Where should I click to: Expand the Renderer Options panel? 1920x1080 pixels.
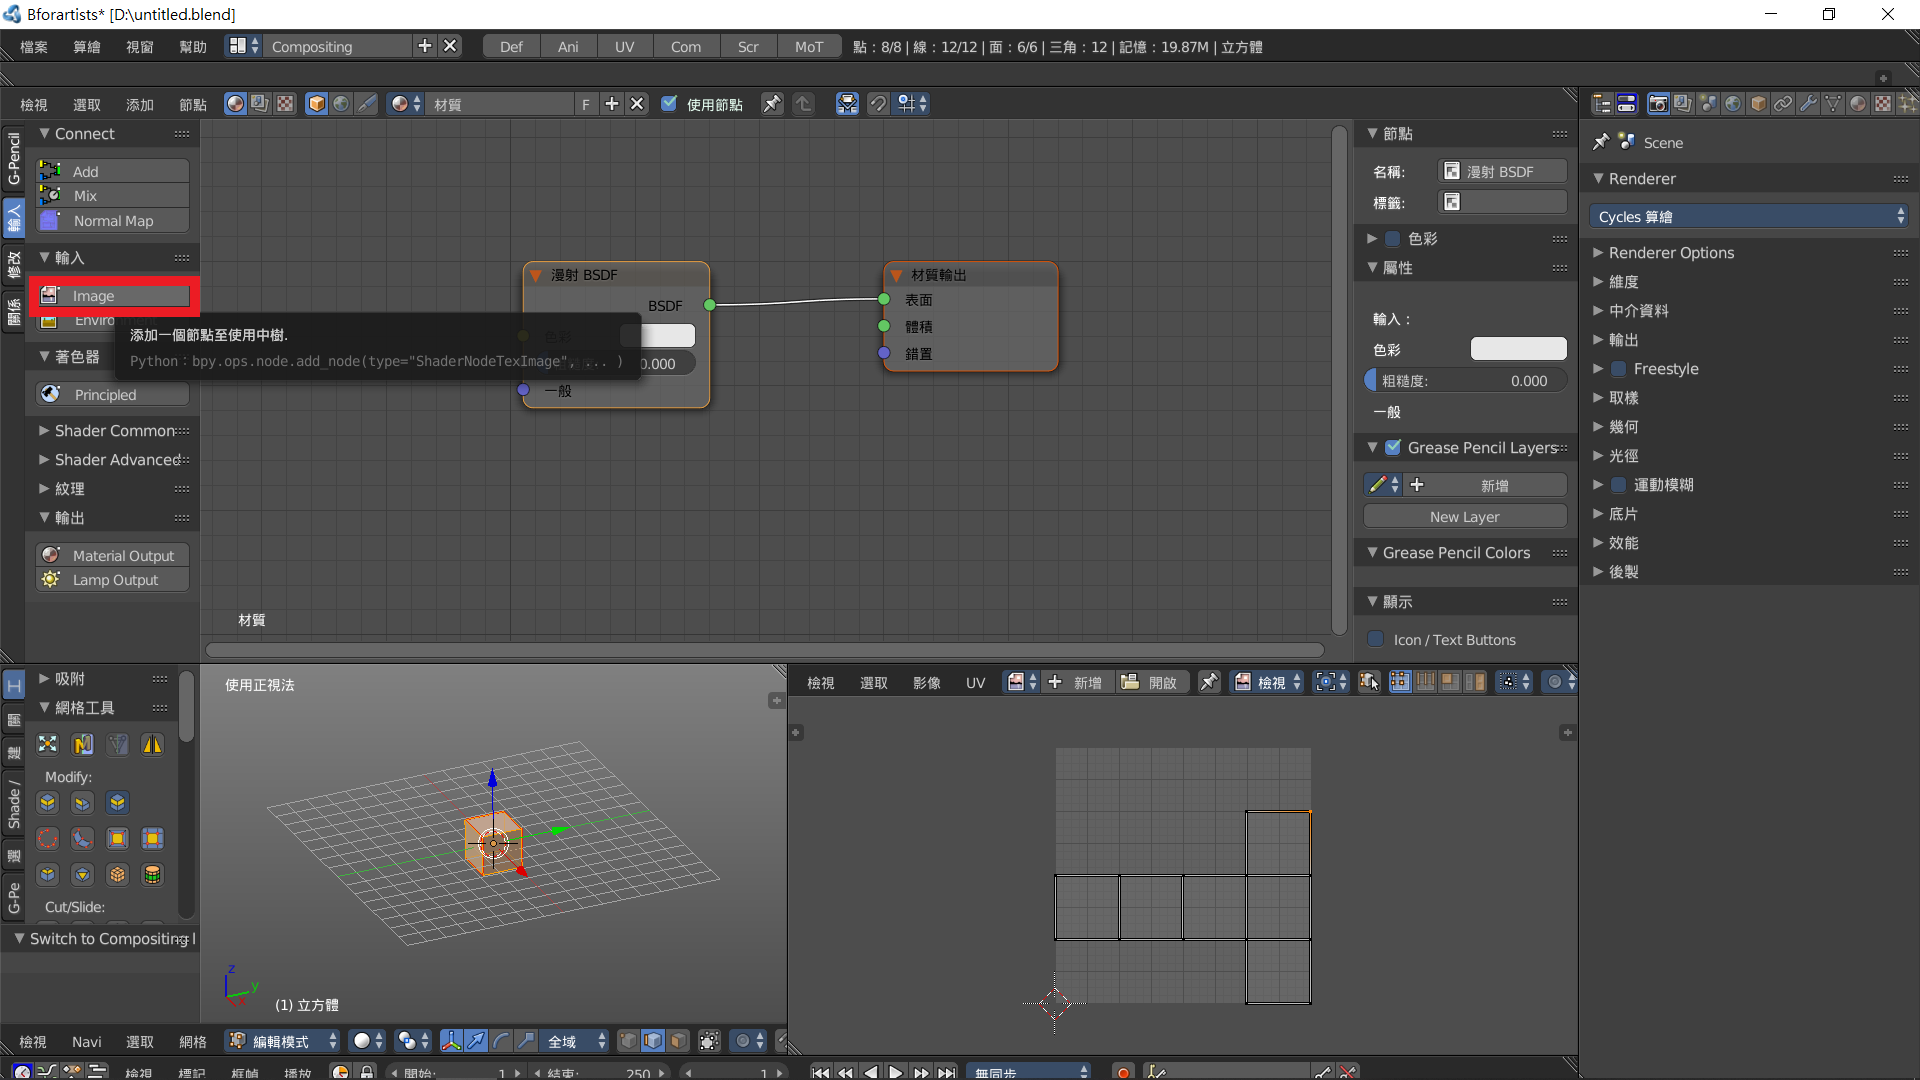click(1671, 253)
